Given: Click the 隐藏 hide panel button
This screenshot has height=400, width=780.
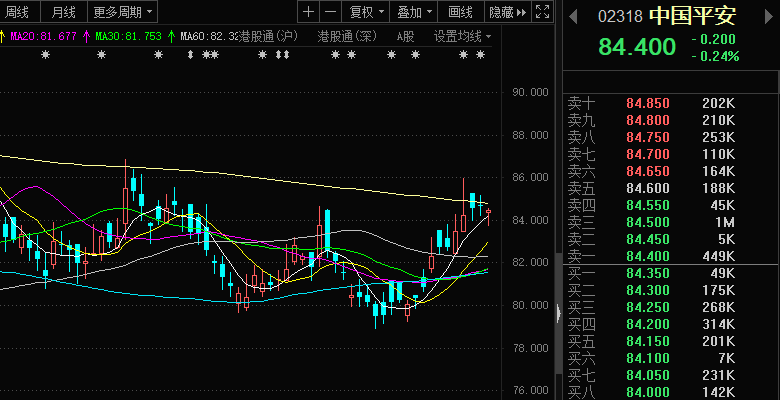Looking at the screenshot, I should click(508, 12).
